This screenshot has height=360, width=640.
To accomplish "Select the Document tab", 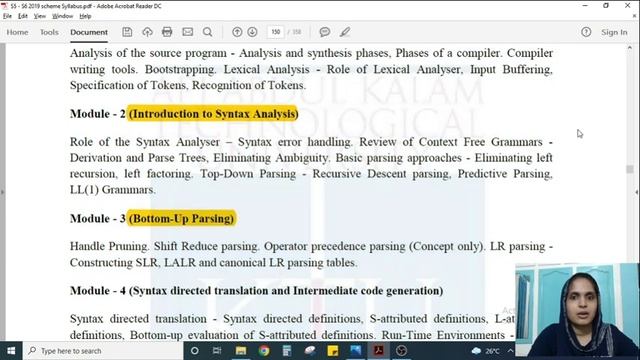I will 89,32.
